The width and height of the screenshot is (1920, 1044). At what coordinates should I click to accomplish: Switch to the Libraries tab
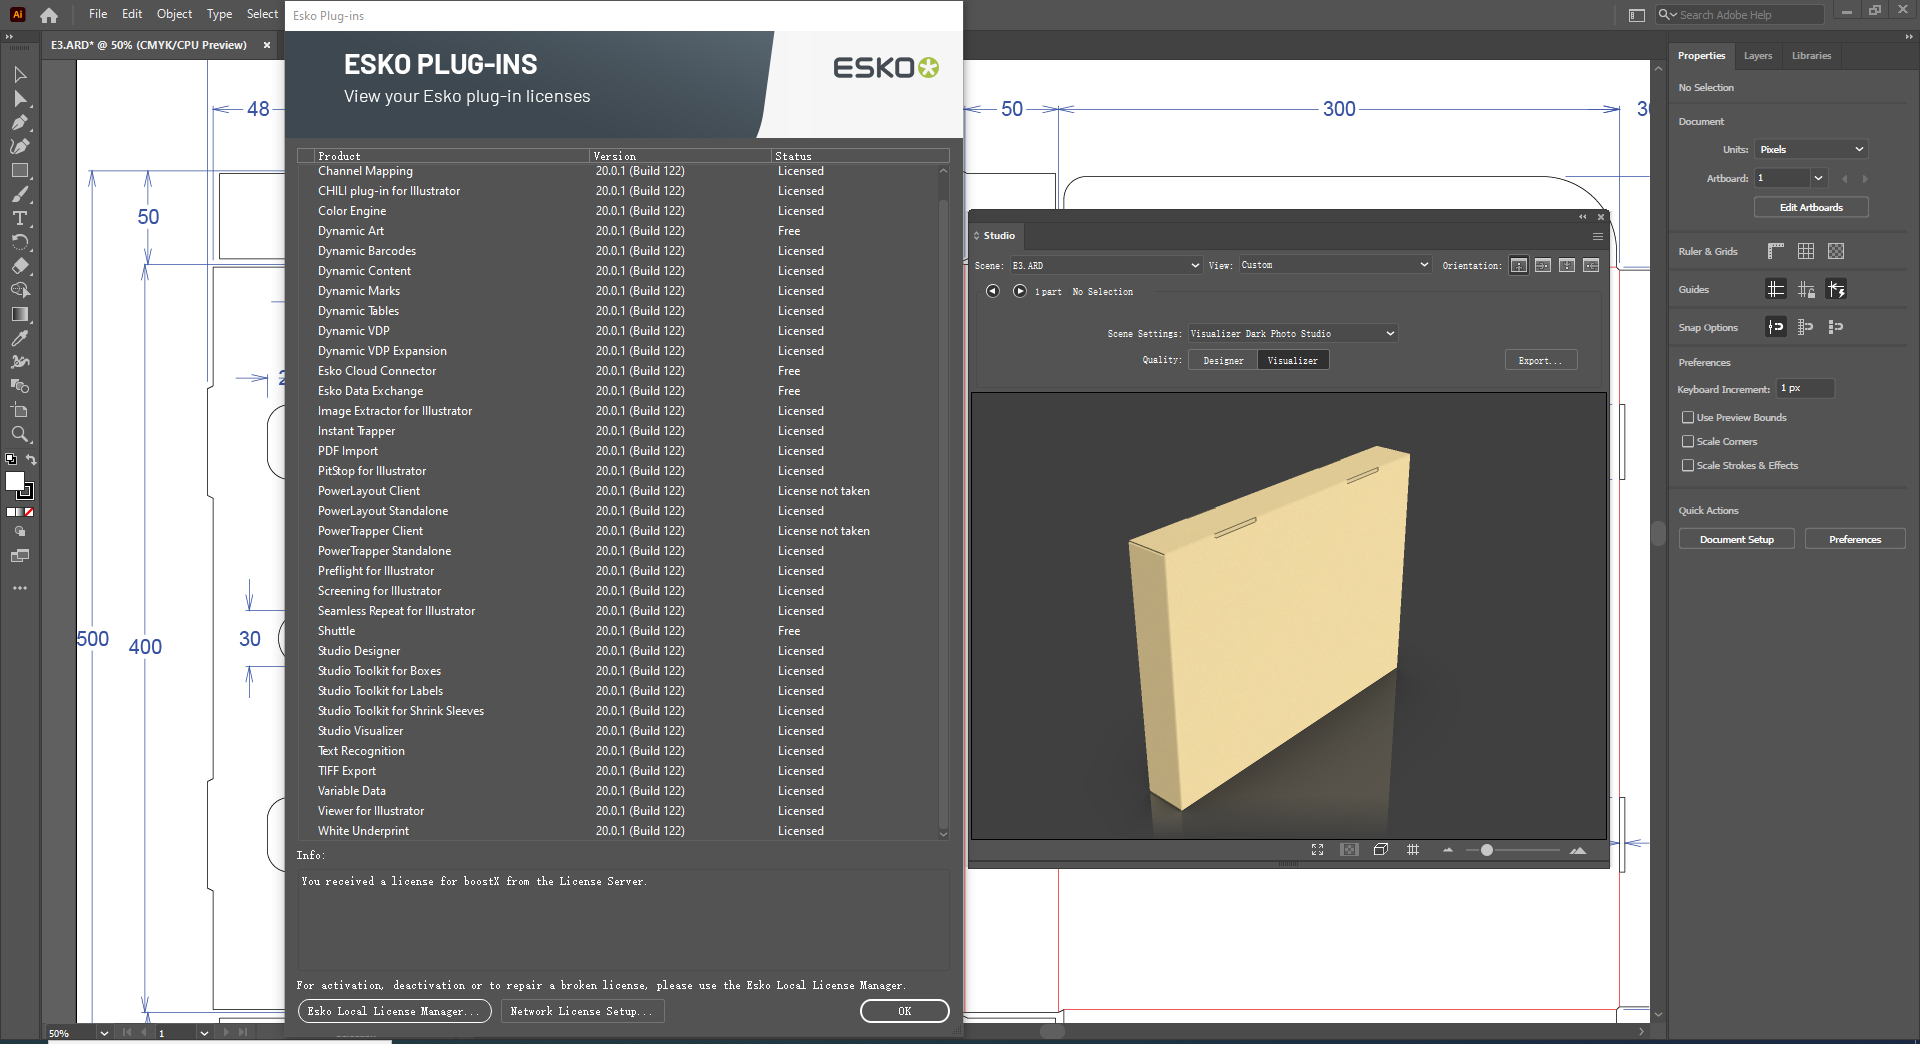[x=1811, y=56]
